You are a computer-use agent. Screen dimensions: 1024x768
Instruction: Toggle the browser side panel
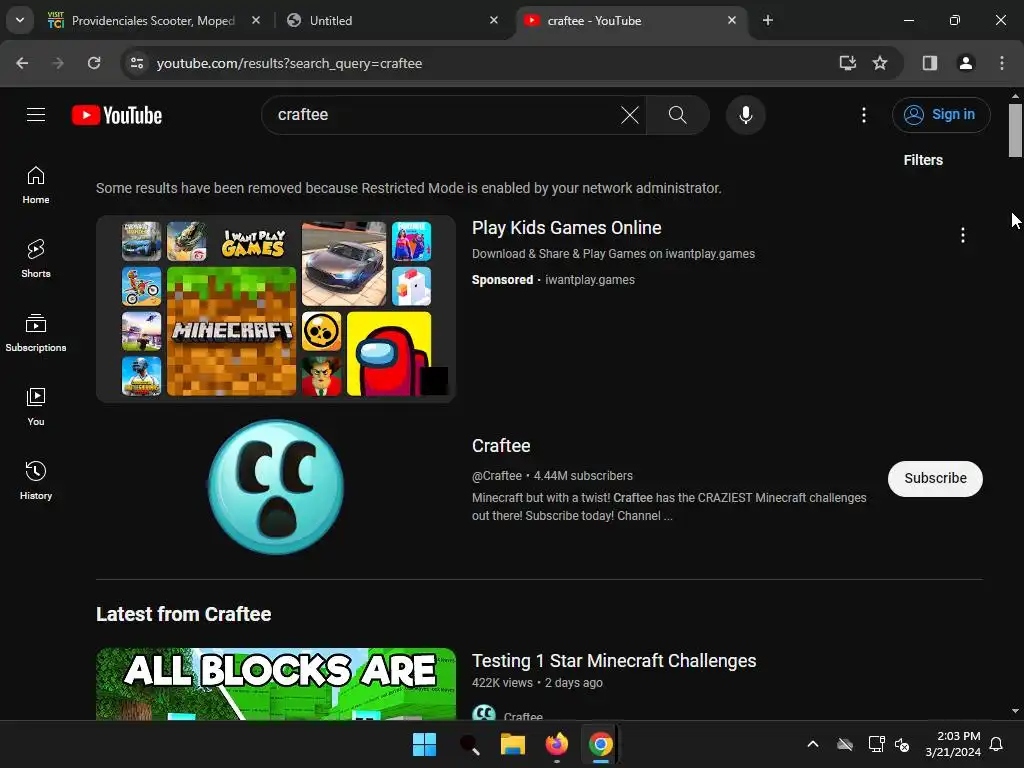[929, 63]
